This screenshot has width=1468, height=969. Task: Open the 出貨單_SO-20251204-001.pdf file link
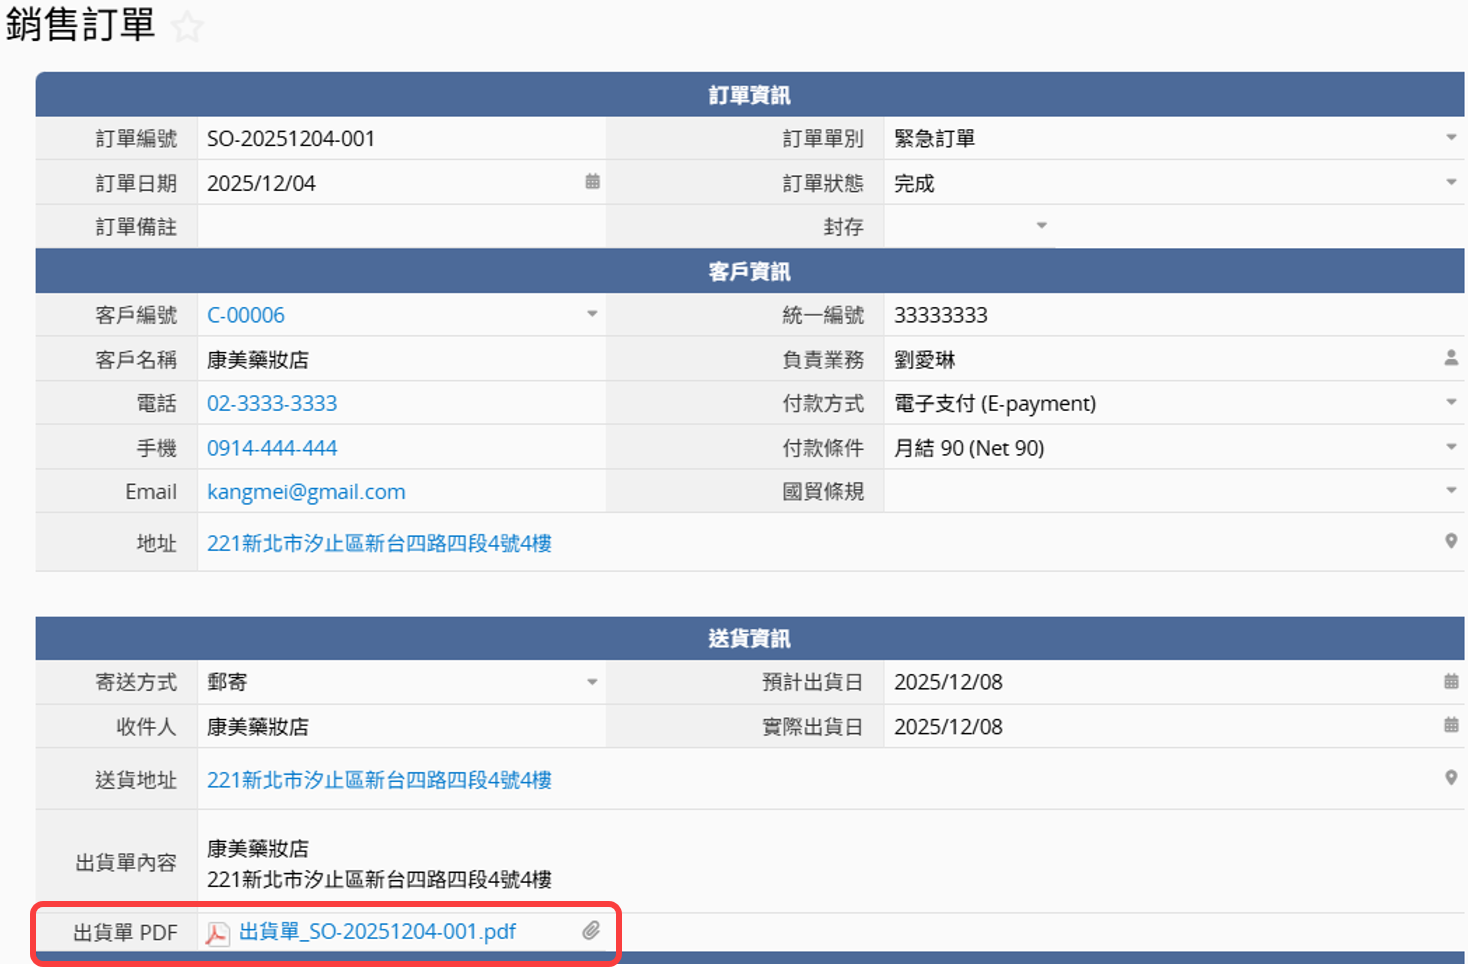tap(377, 932)
